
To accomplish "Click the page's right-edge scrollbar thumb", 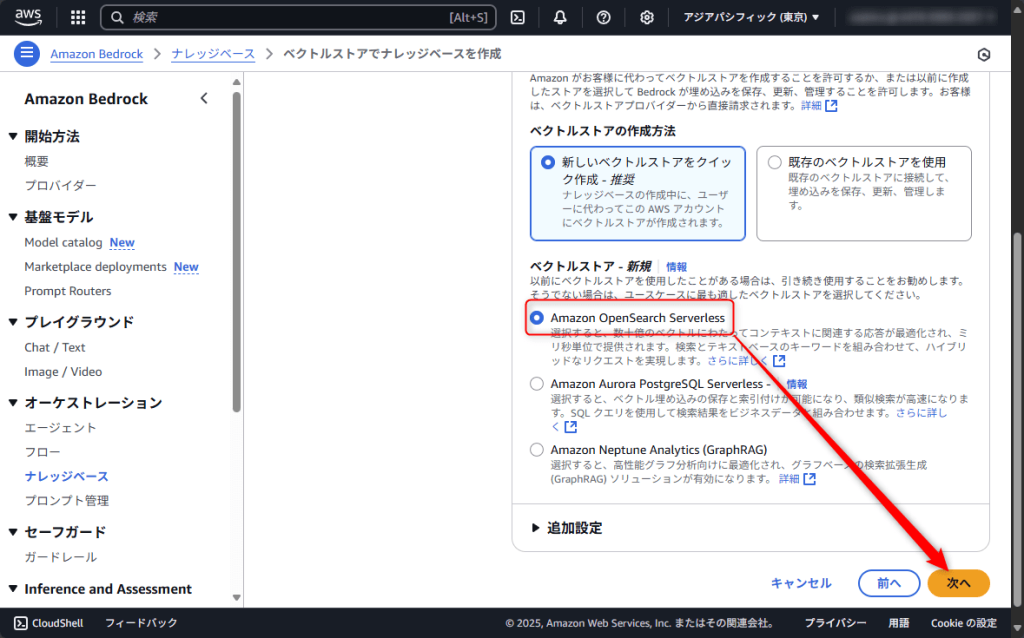I will point(1017,418).
